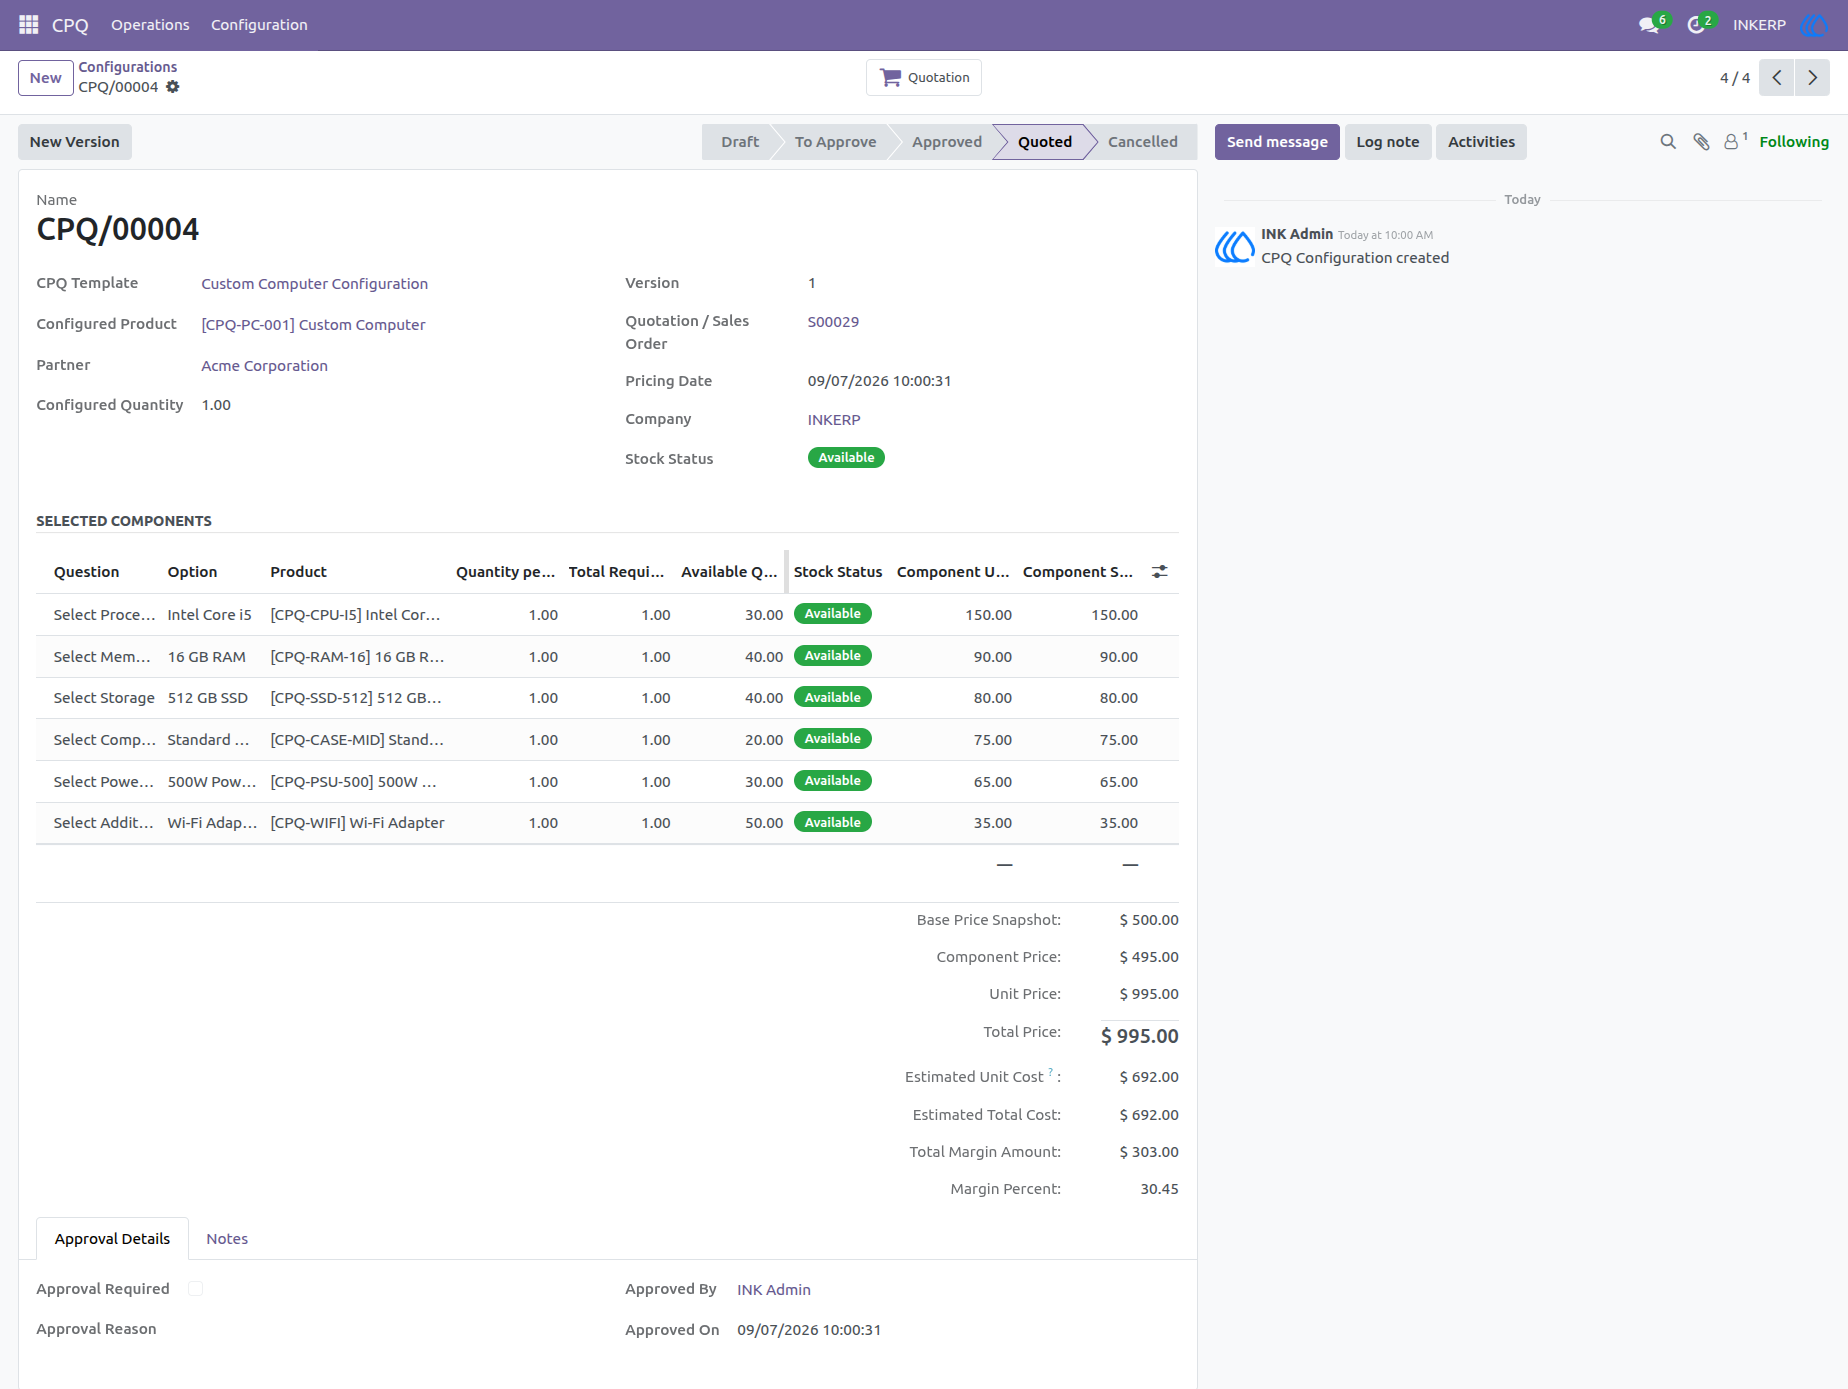Toggle the Following status button

(1794, 142)
